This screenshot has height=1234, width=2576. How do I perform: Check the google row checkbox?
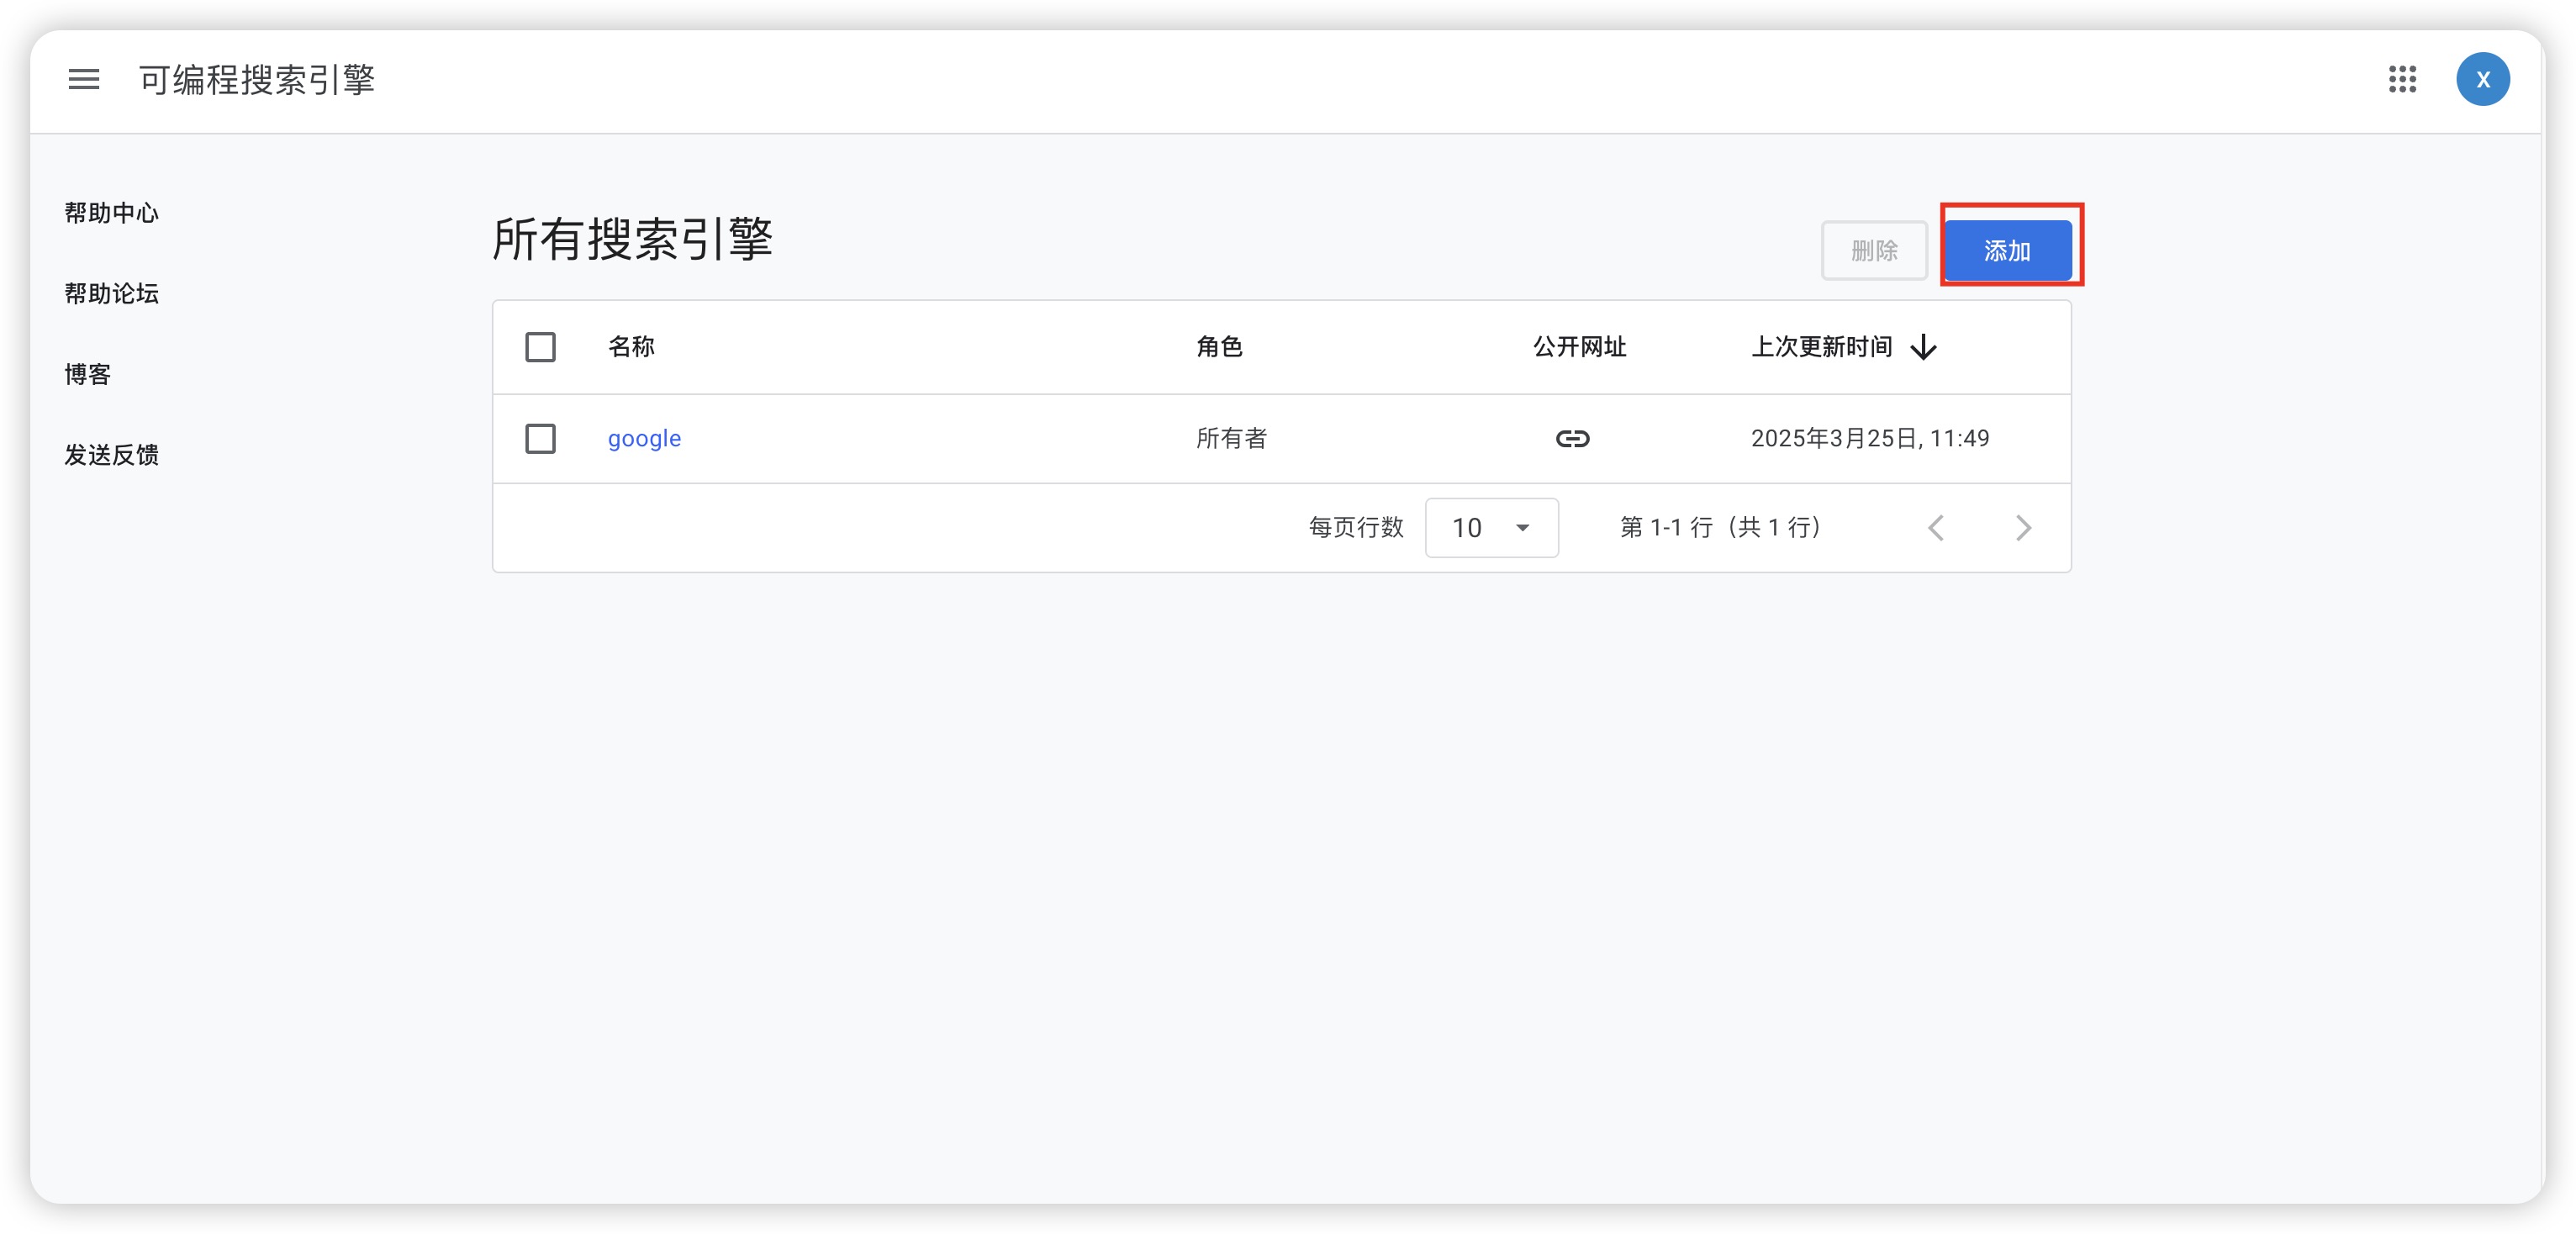pyautogui.click(x=540, y=438)
